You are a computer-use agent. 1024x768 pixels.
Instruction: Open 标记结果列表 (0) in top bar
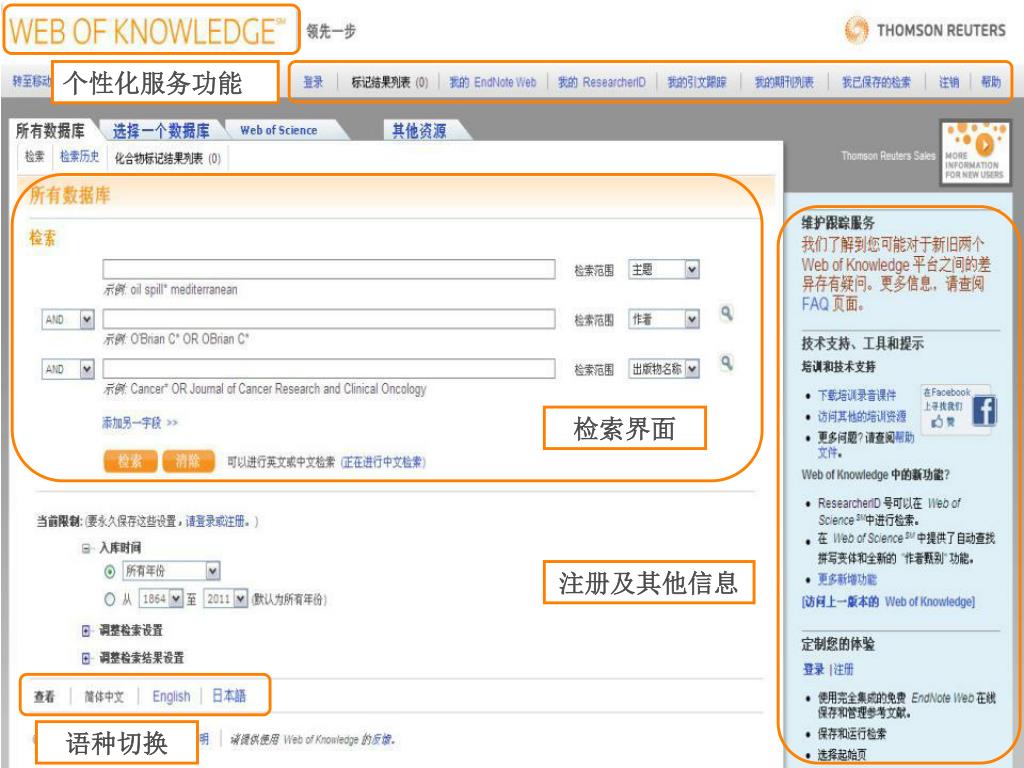tap(390, 82)
